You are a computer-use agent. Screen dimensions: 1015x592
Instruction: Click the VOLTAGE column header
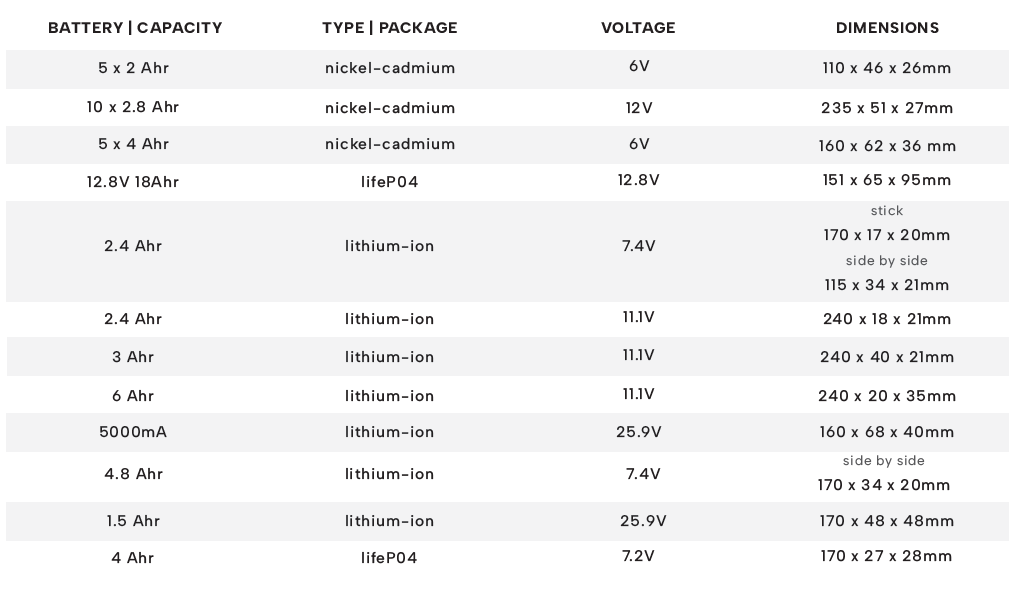638,28
